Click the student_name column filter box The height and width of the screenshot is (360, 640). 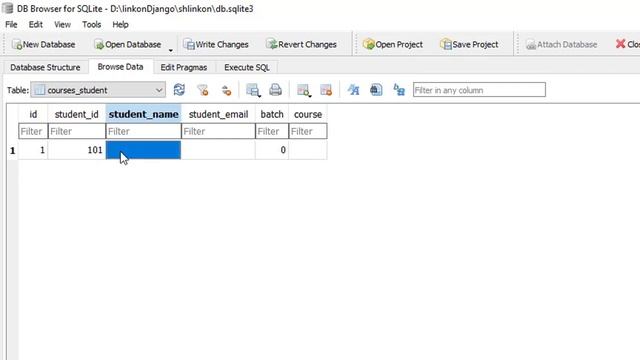143,131
